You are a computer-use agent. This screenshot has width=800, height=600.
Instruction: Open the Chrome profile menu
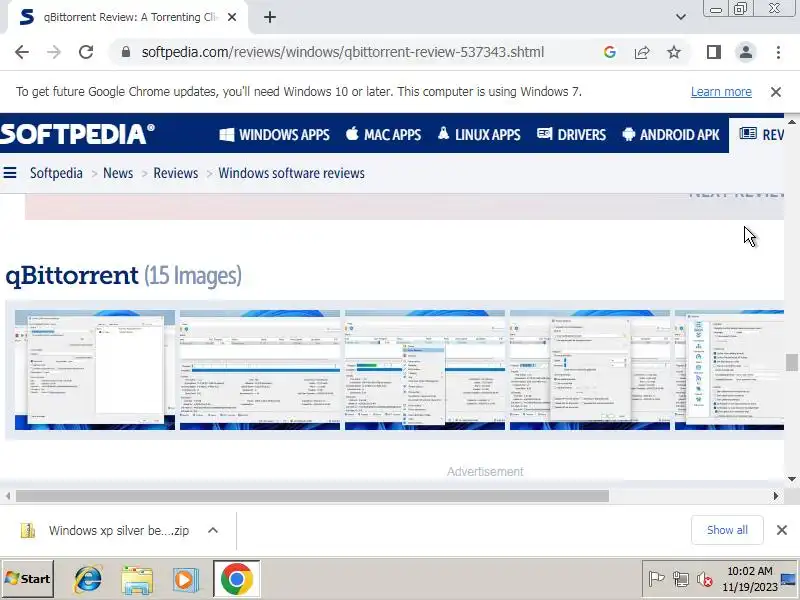pos(745,52)
